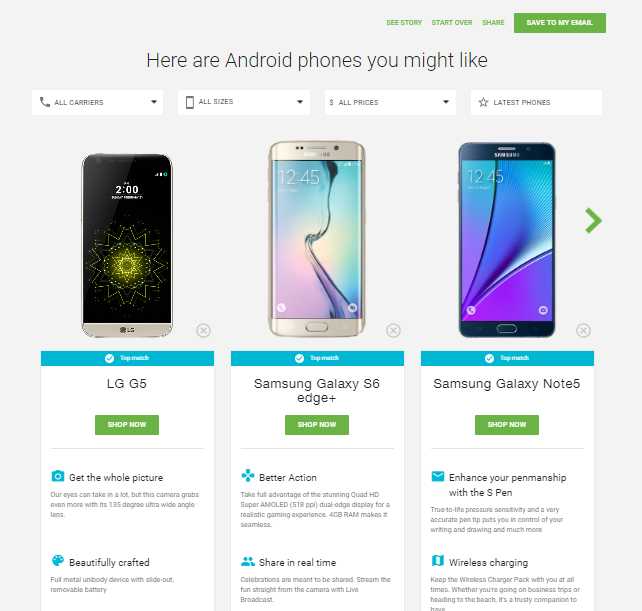Click the palette icon beside Beautifully crafted

58,561
